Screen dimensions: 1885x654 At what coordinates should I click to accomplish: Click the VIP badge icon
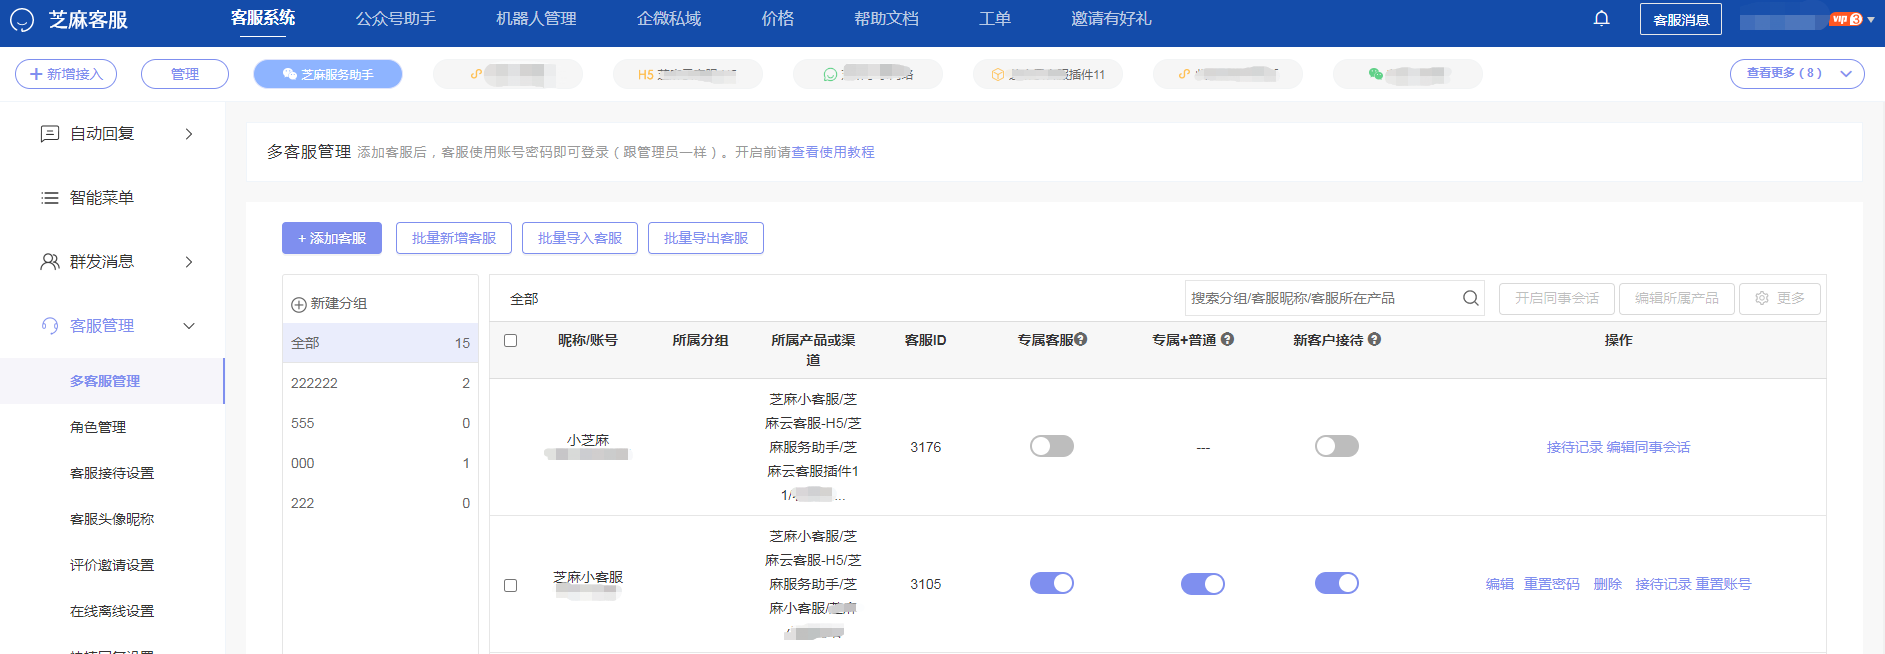(x=1846, y=19)
